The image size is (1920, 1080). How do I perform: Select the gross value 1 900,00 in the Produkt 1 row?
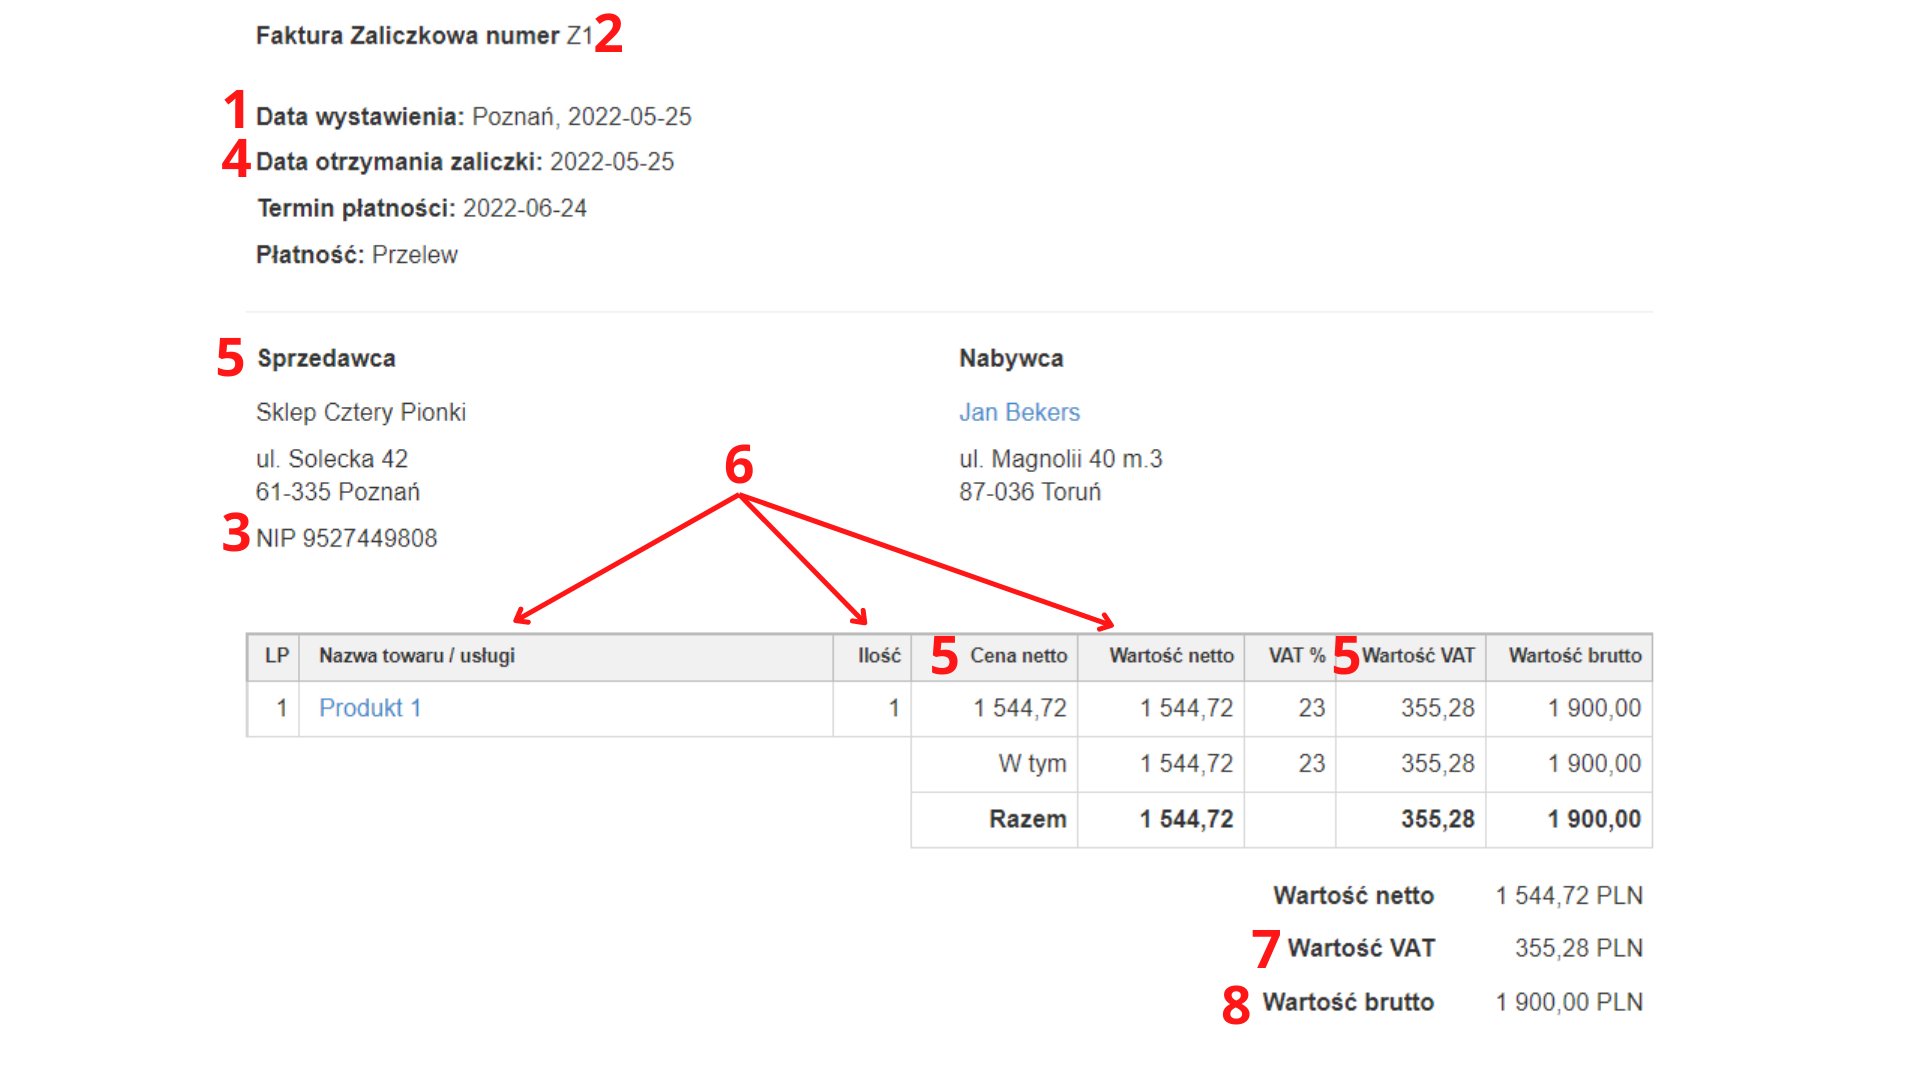tap(1595, 708)
